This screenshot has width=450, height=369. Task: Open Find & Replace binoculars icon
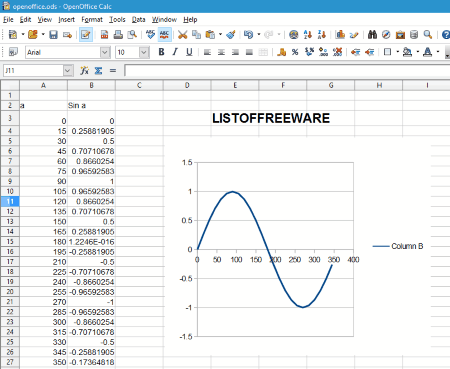pyautogui.click(x=372, y=34)
